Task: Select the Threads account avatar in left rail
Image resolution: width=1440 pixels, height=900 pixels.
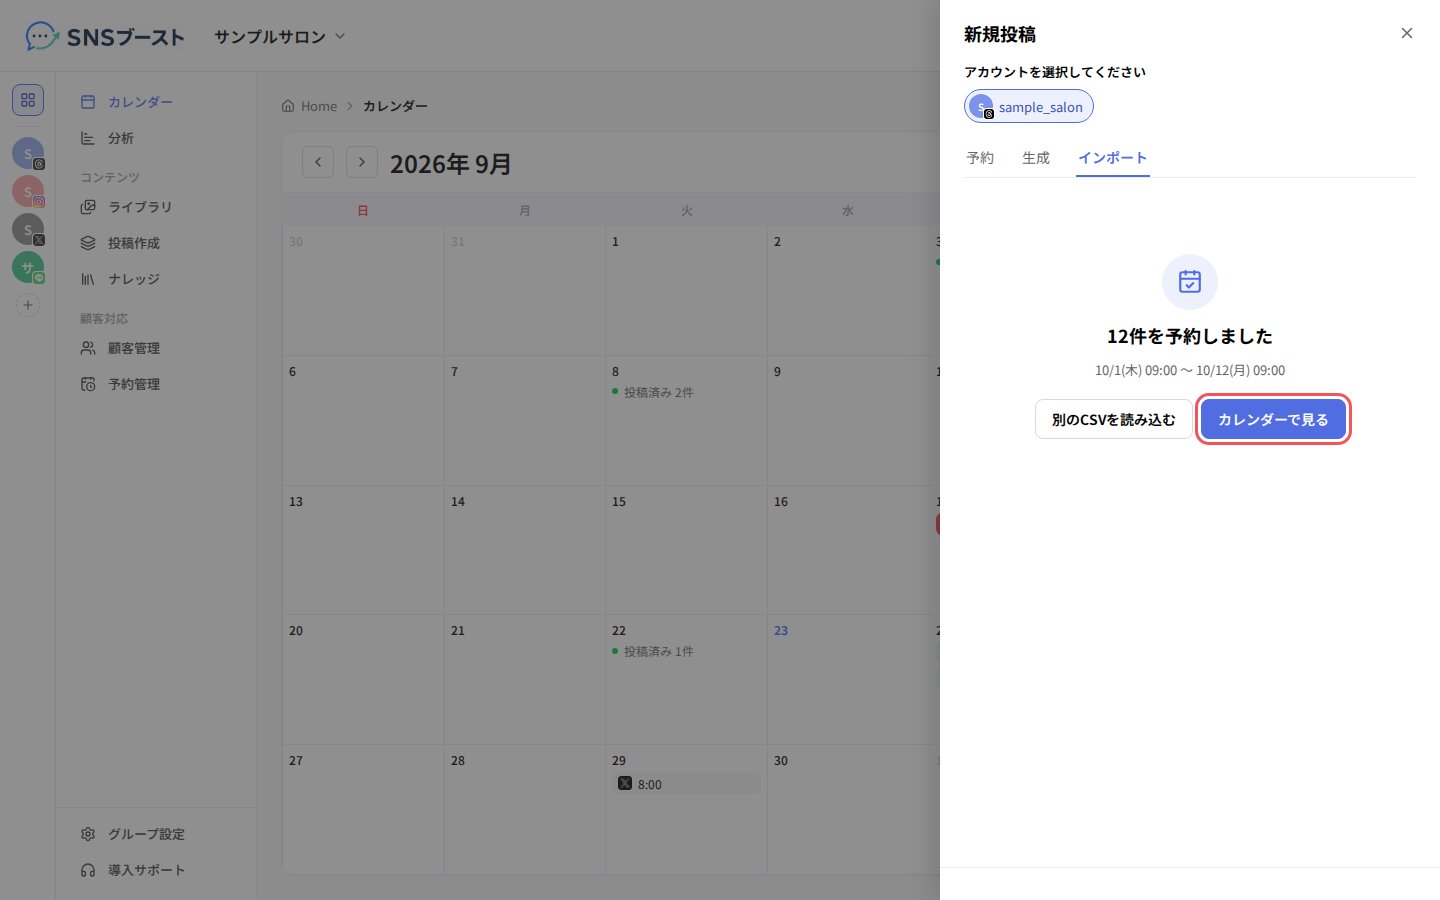Action: [x=28, y=153]
